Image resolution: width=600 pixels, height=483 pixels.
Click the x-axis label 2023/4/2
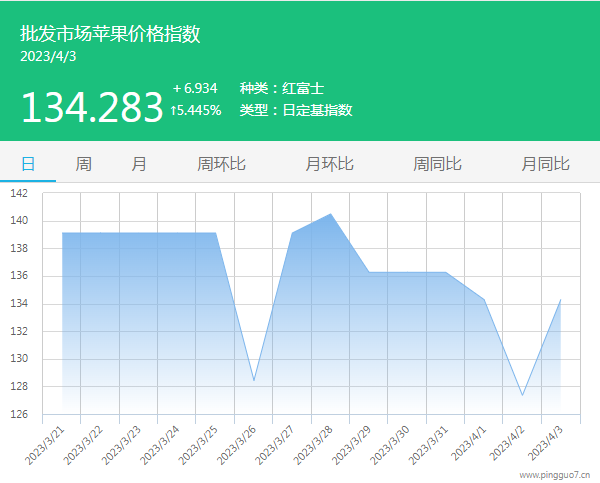(507, 443)
